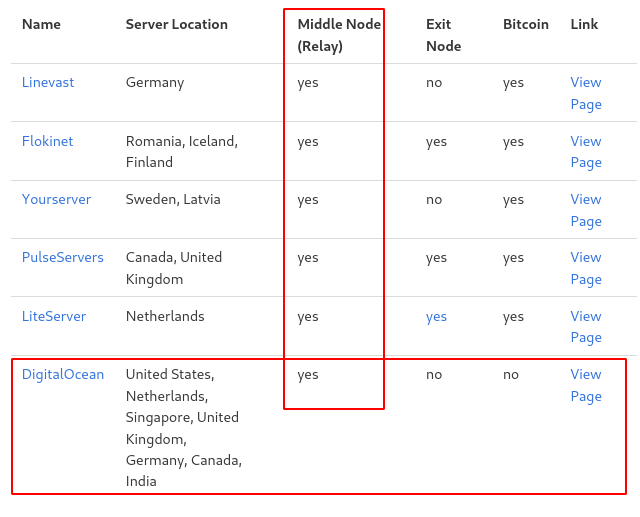Visit the PulseServers link

coord(62,257)
